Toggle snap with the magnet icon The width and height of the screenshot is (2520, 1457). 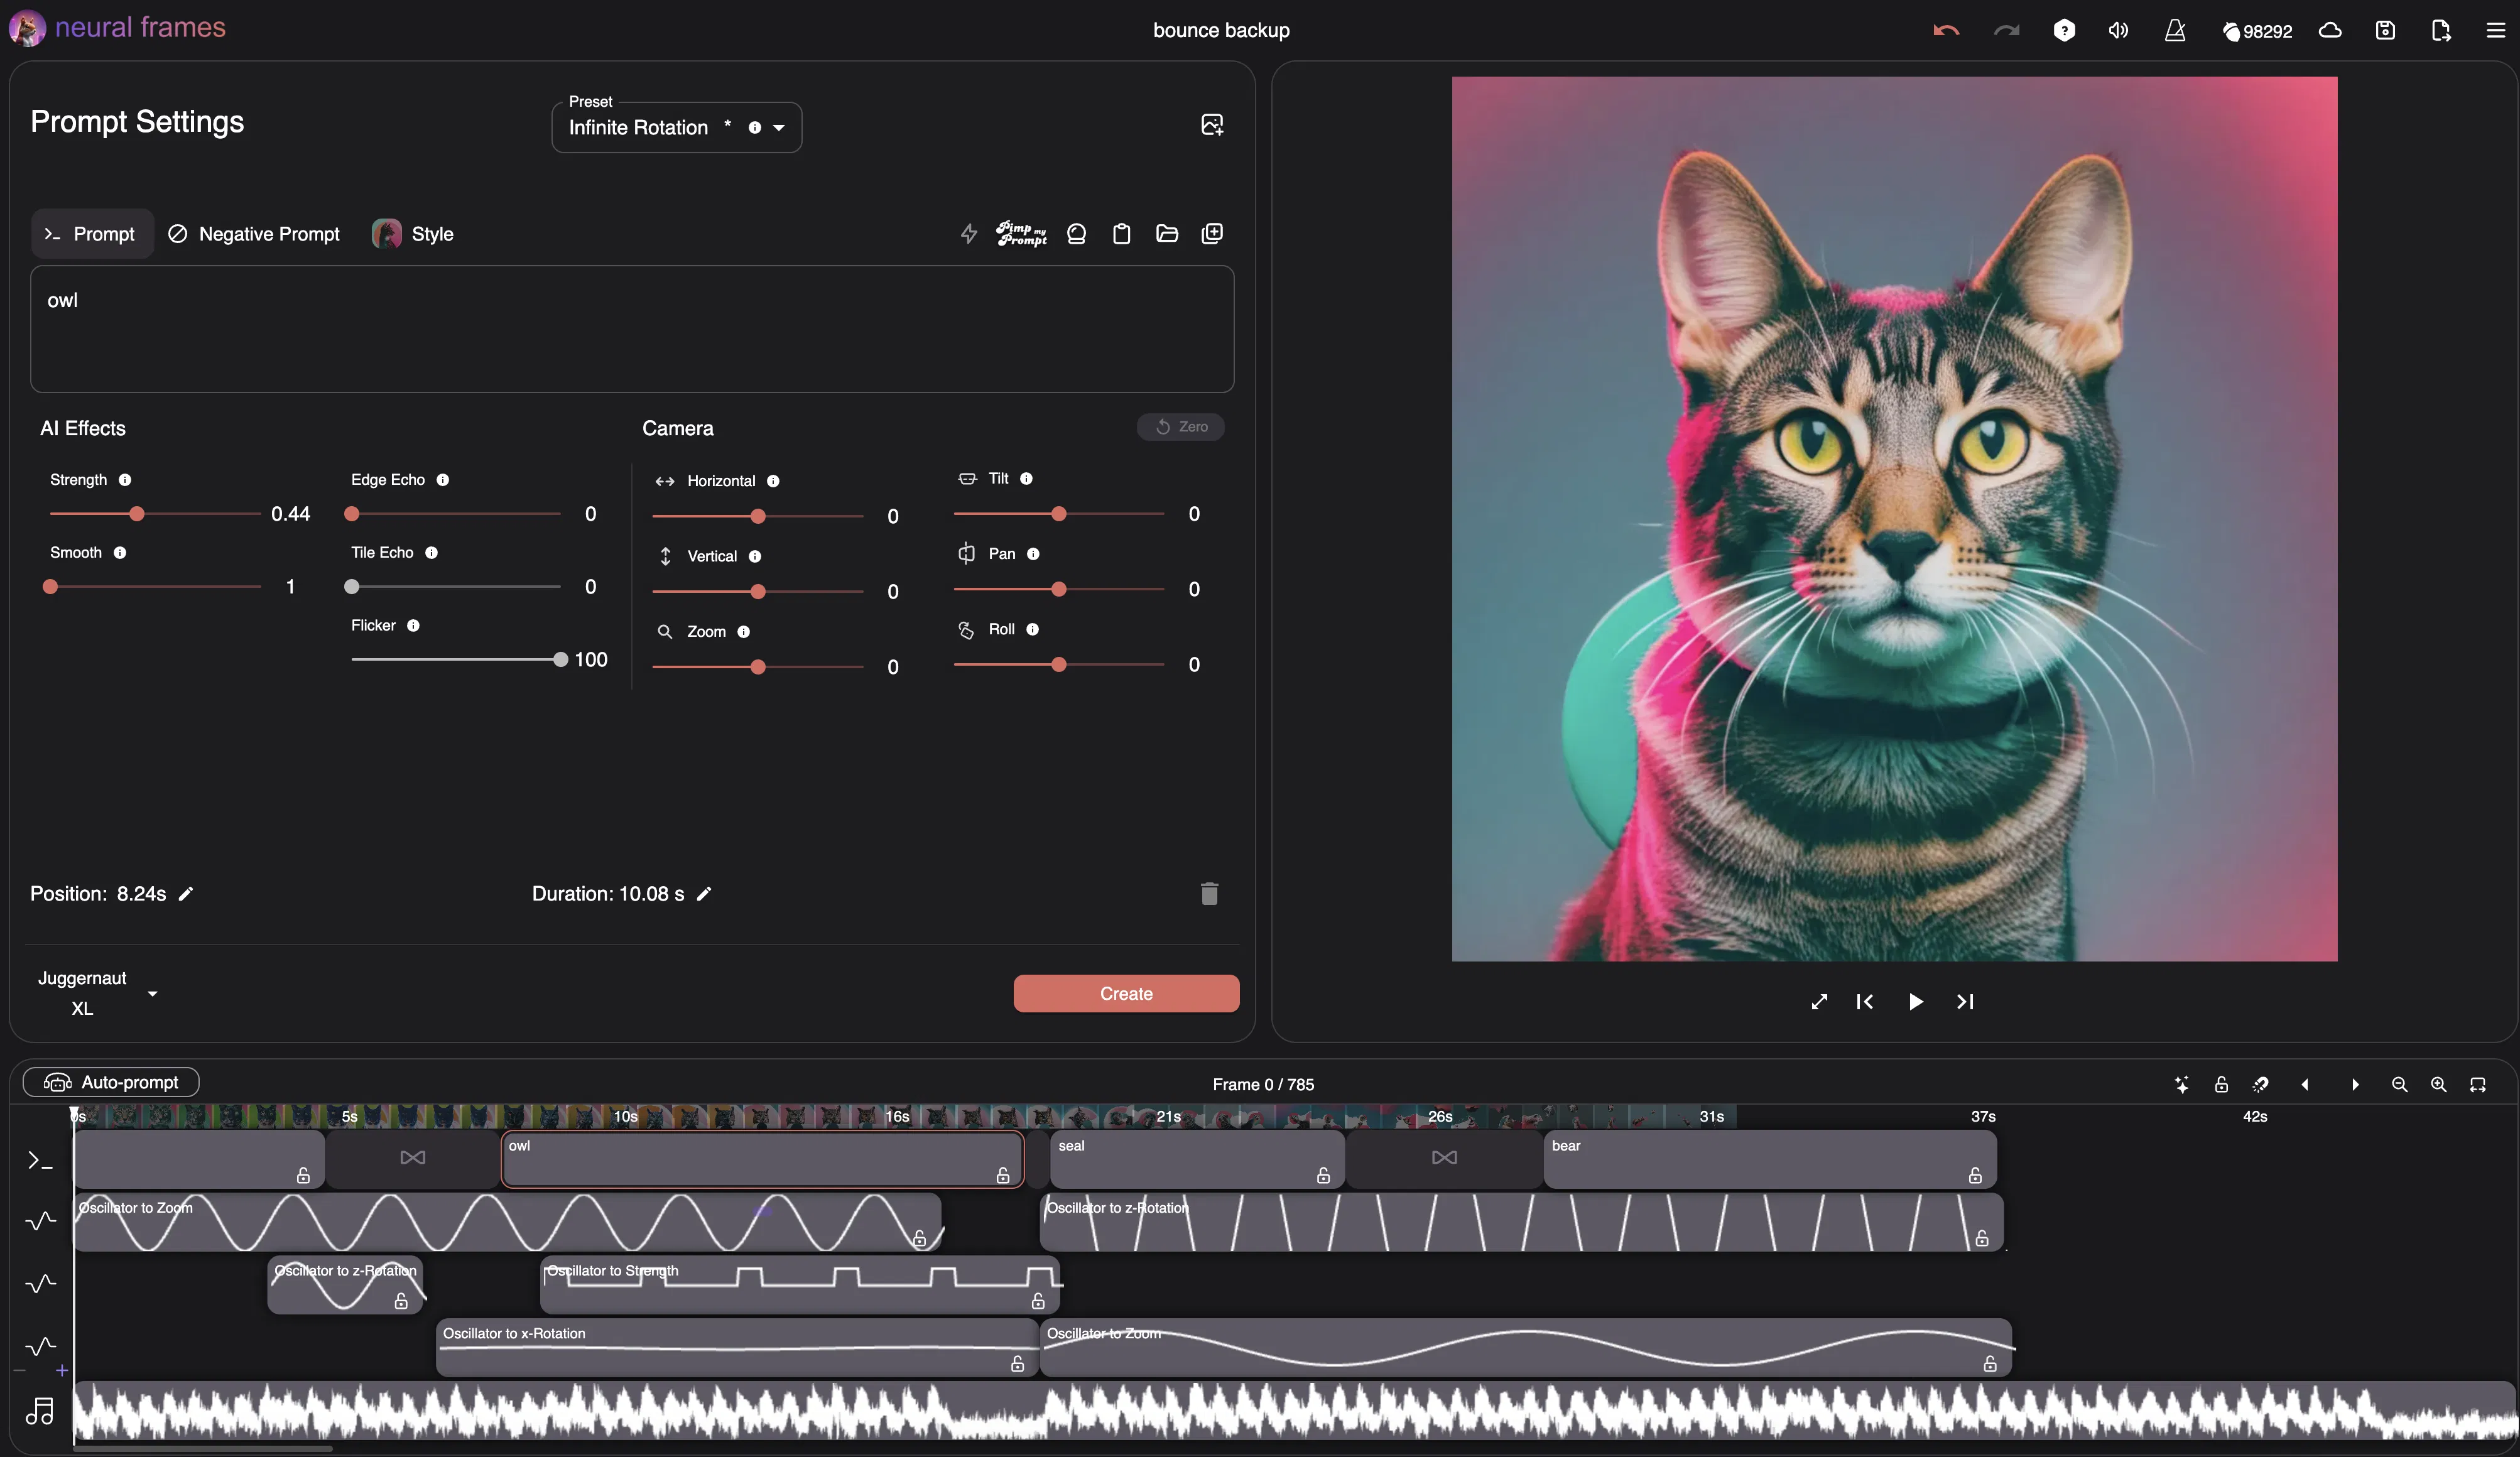2261,1085
